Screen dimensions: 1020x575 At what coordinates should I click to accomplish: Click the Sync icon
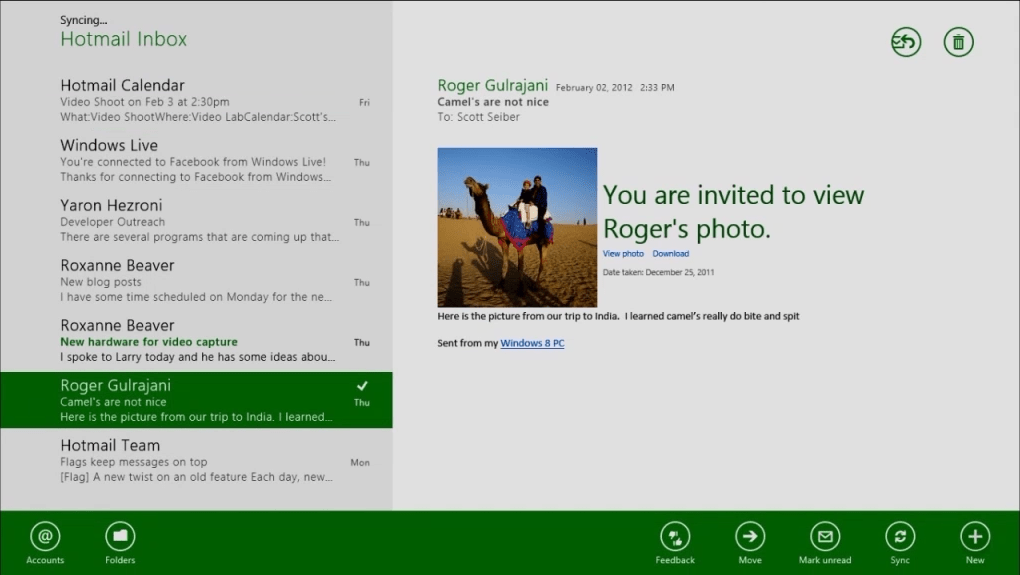coord(900,537)
